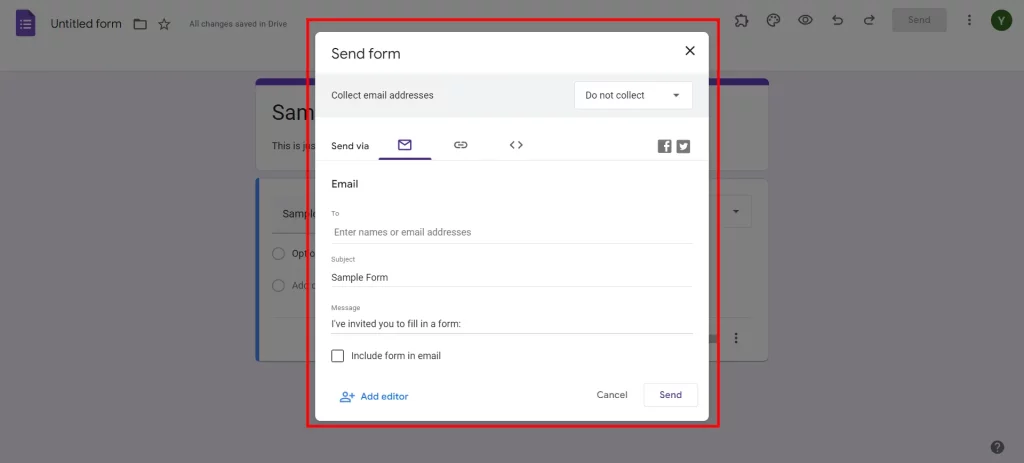Screen dimensions: 1024x463
Task: Click the undo arrow icon
Action: pyautogui.click(x=837, y=20)
